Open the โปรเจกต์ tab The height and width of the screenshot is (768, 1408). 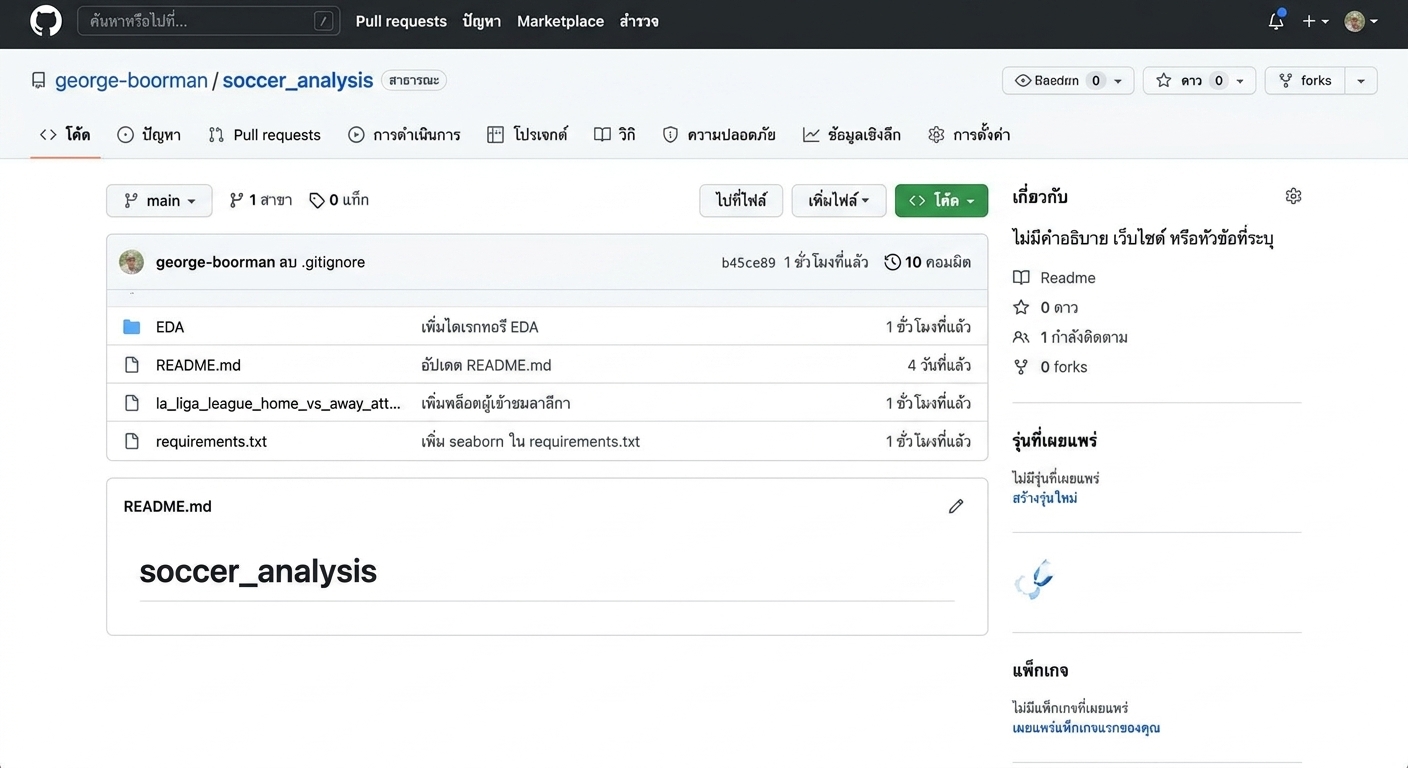click(527, 134)
